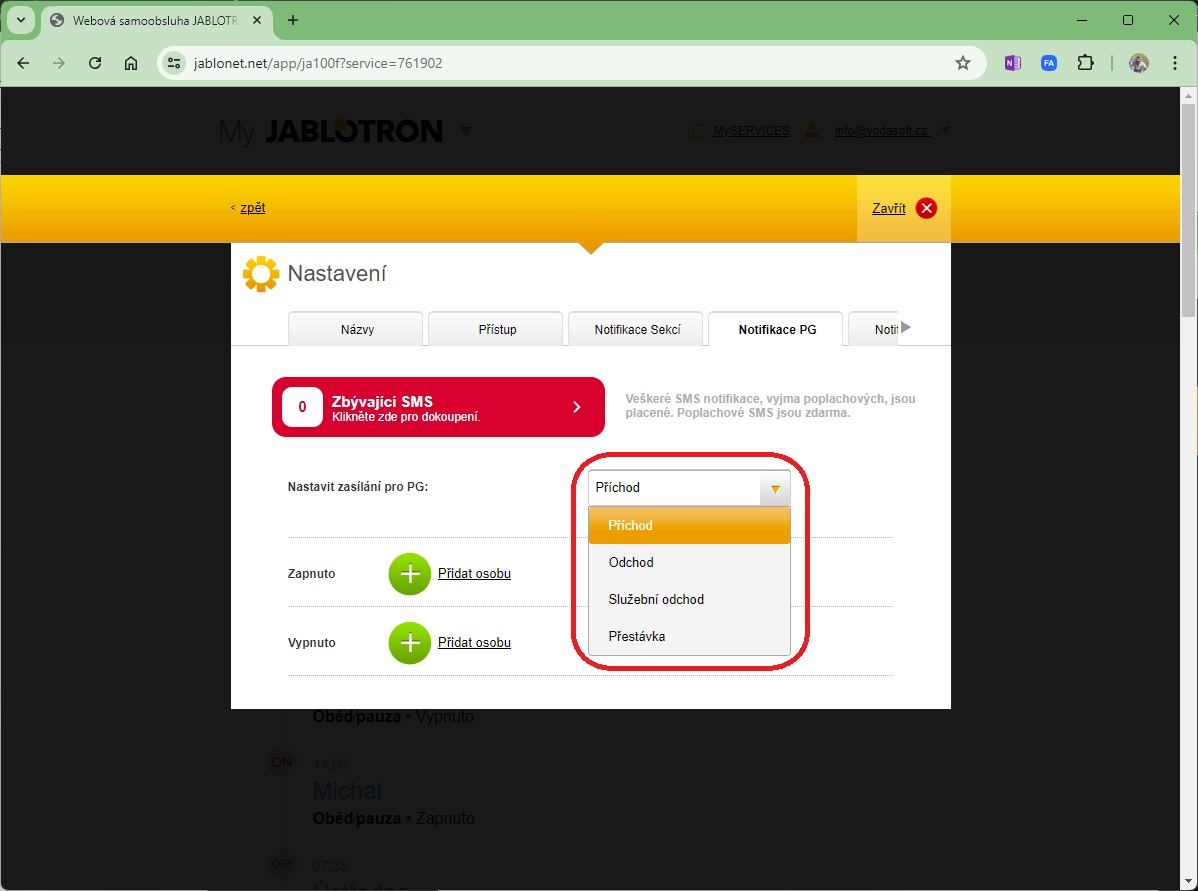Click the green plus icon beside Zapnuto

(409, 574)
